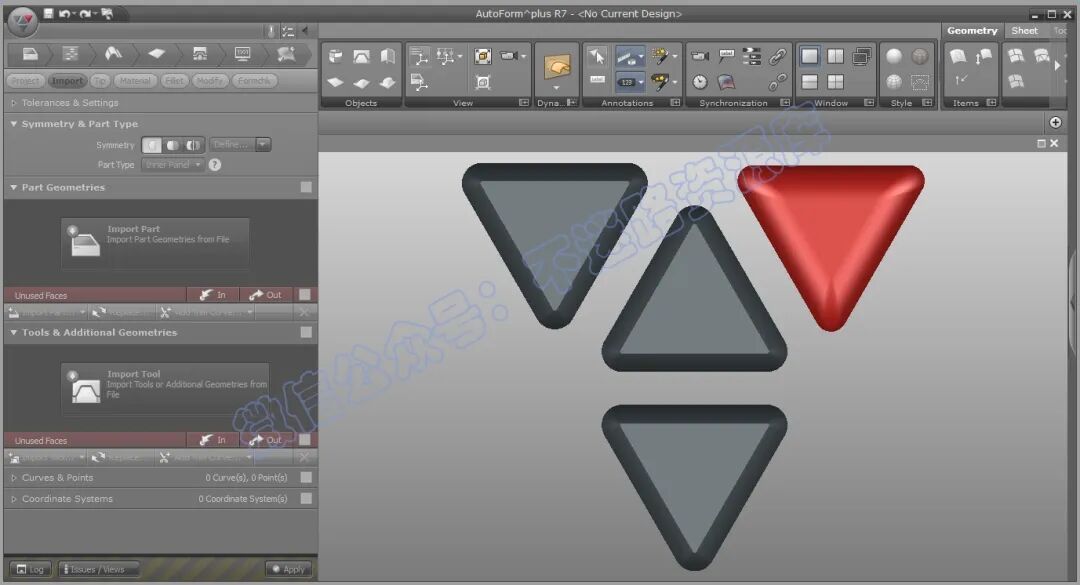1080x585 pixels.
Task: Select the Import stage tab
Action: 68,81
